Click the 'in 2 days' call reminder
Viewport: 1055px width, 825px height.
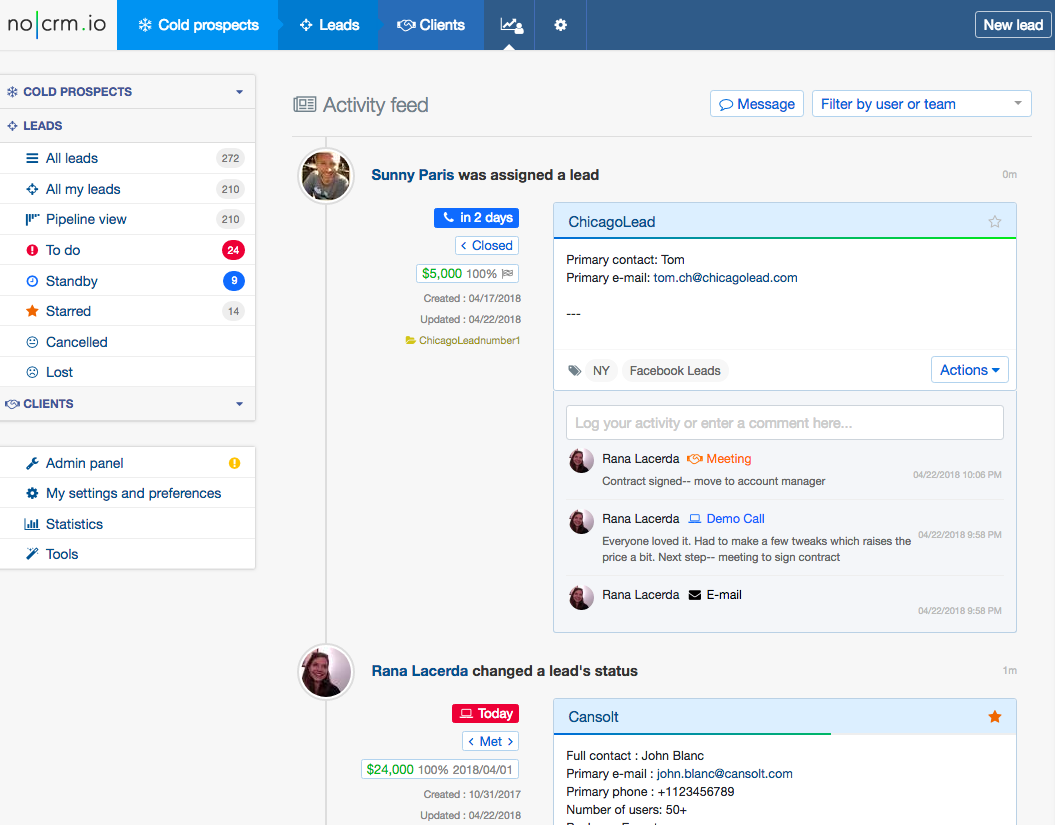click(x=476, y=217)
